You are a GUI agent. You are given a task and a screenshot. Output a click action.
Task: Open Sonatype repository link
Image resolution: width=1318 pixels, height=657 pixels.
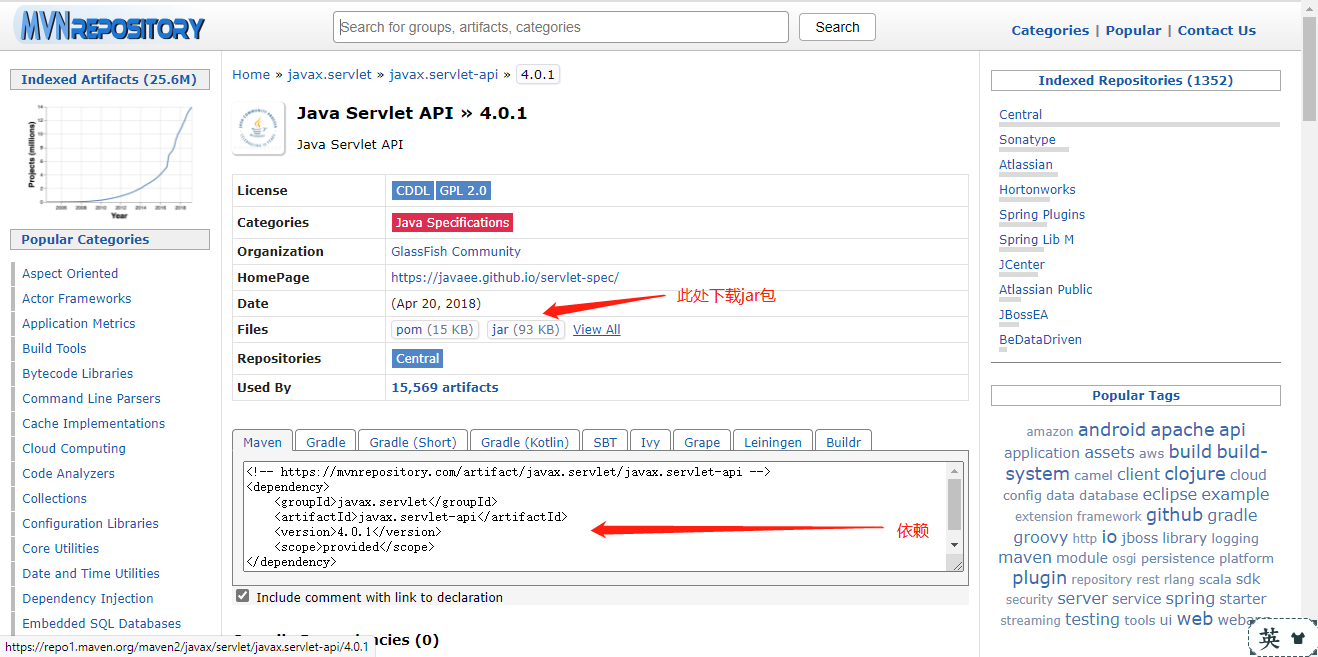click(x=1027, y=139)
